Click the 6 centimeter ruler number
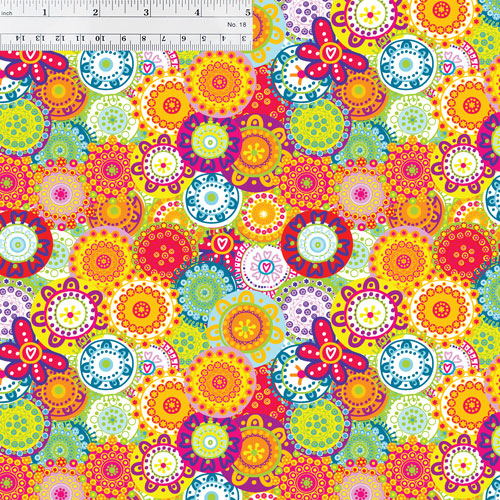 tap(184, 38)
